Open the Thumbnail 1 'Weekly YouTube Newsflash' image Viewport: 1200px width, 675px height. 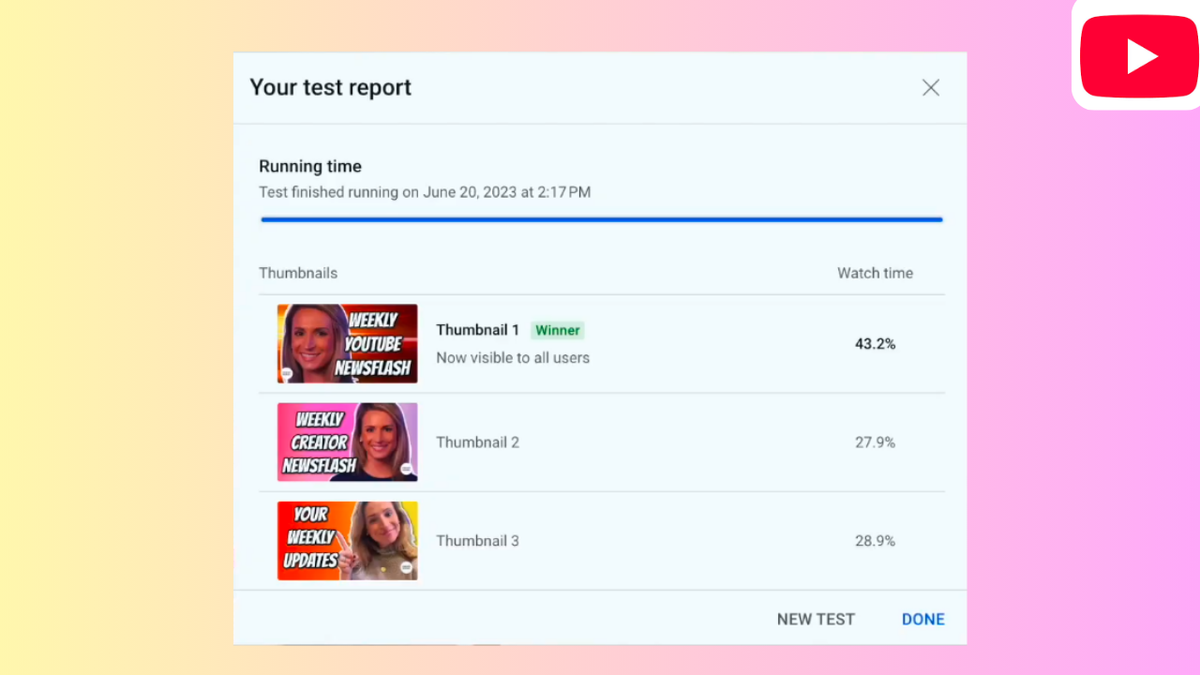click(347, 343)
